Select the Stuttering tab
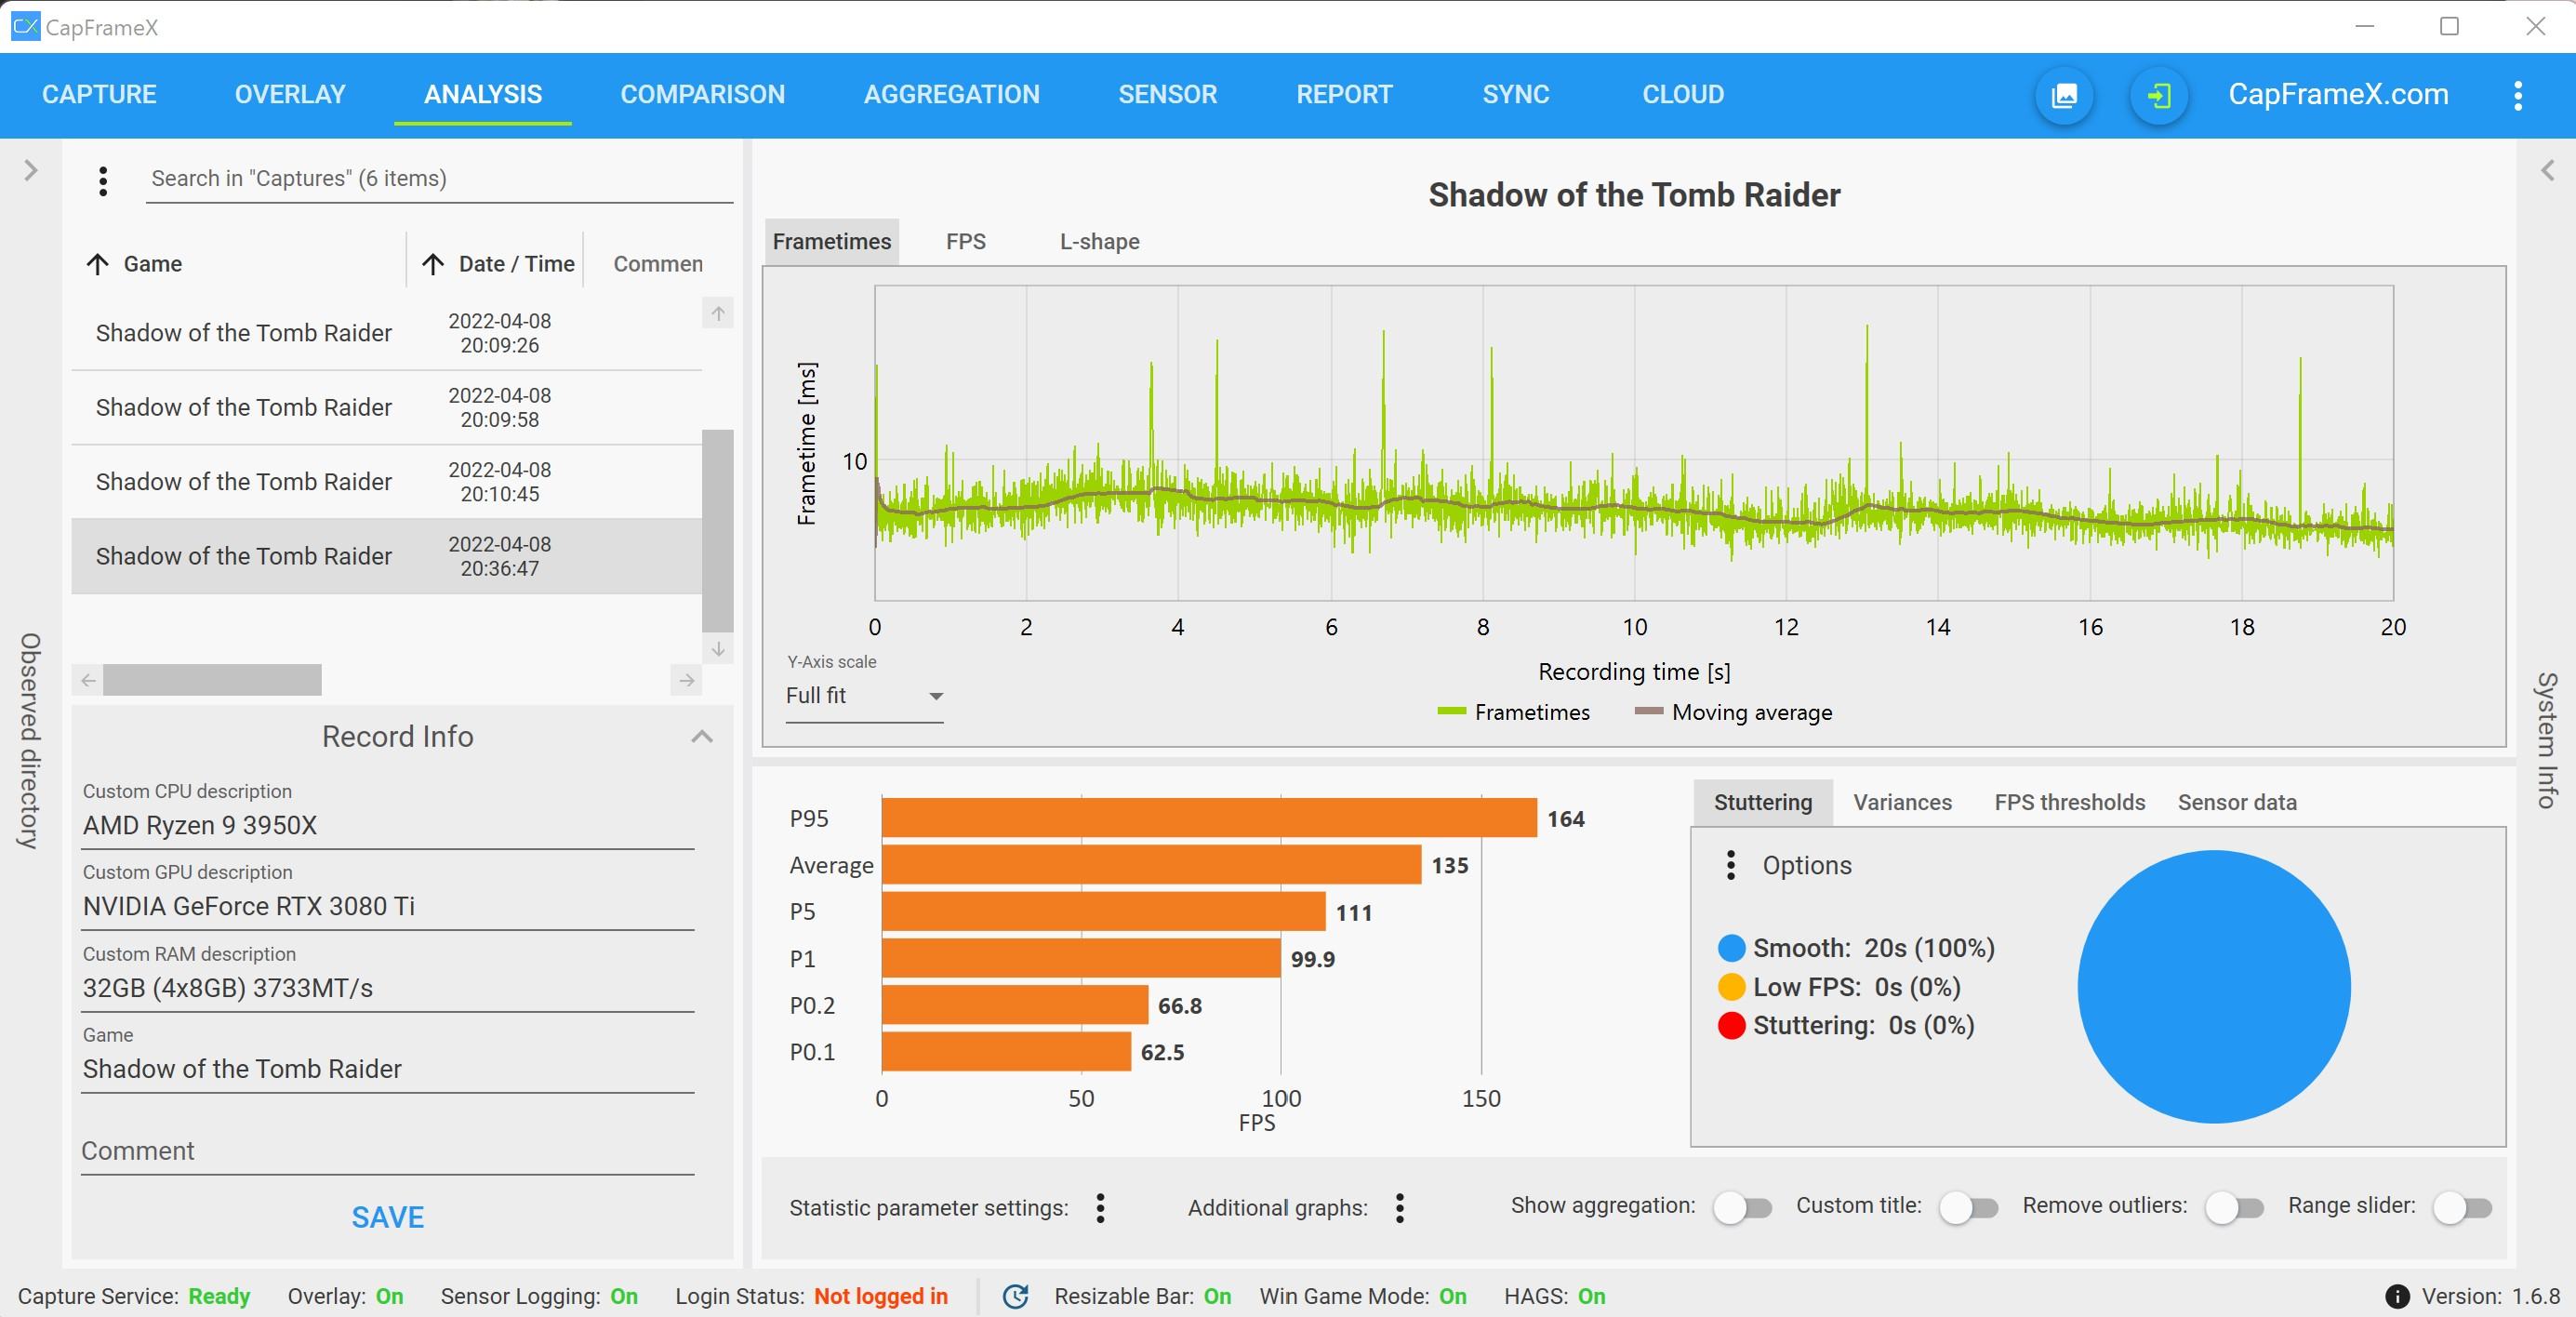 [x=1762, y=803]
